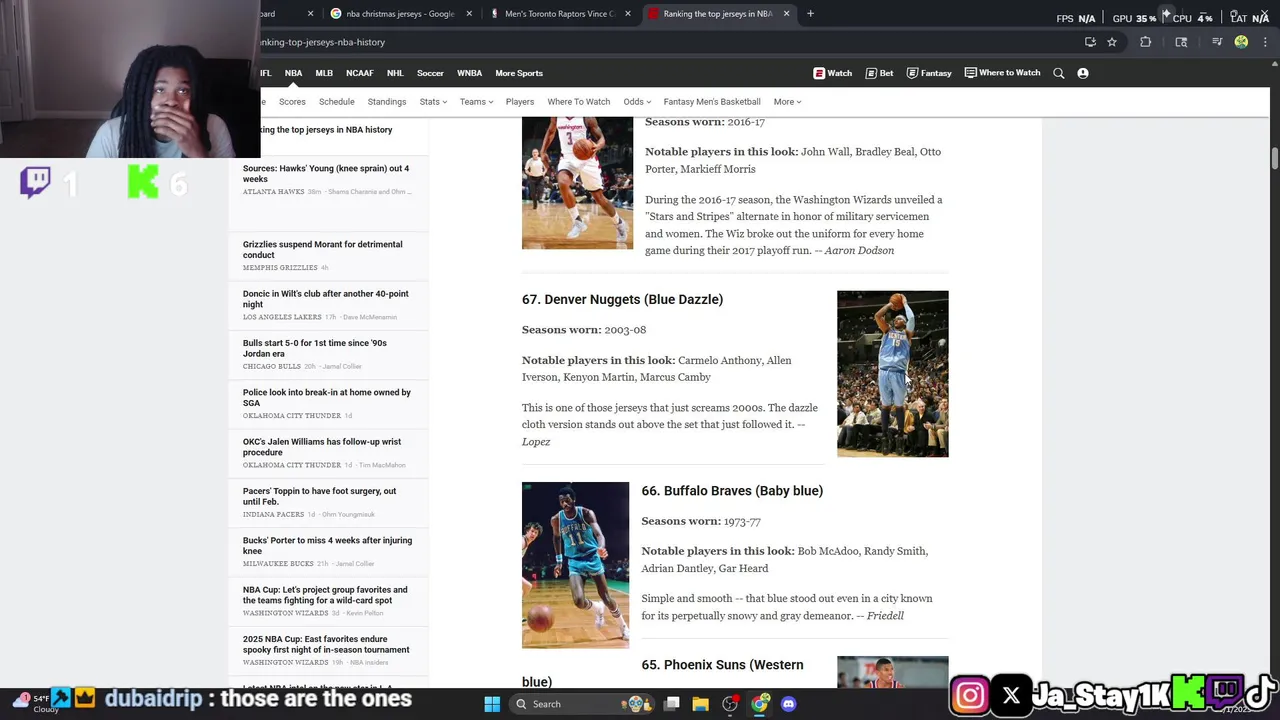Open Doncic in Wilt's club headline
This screenshot has width=1280, height=720.
325,299
